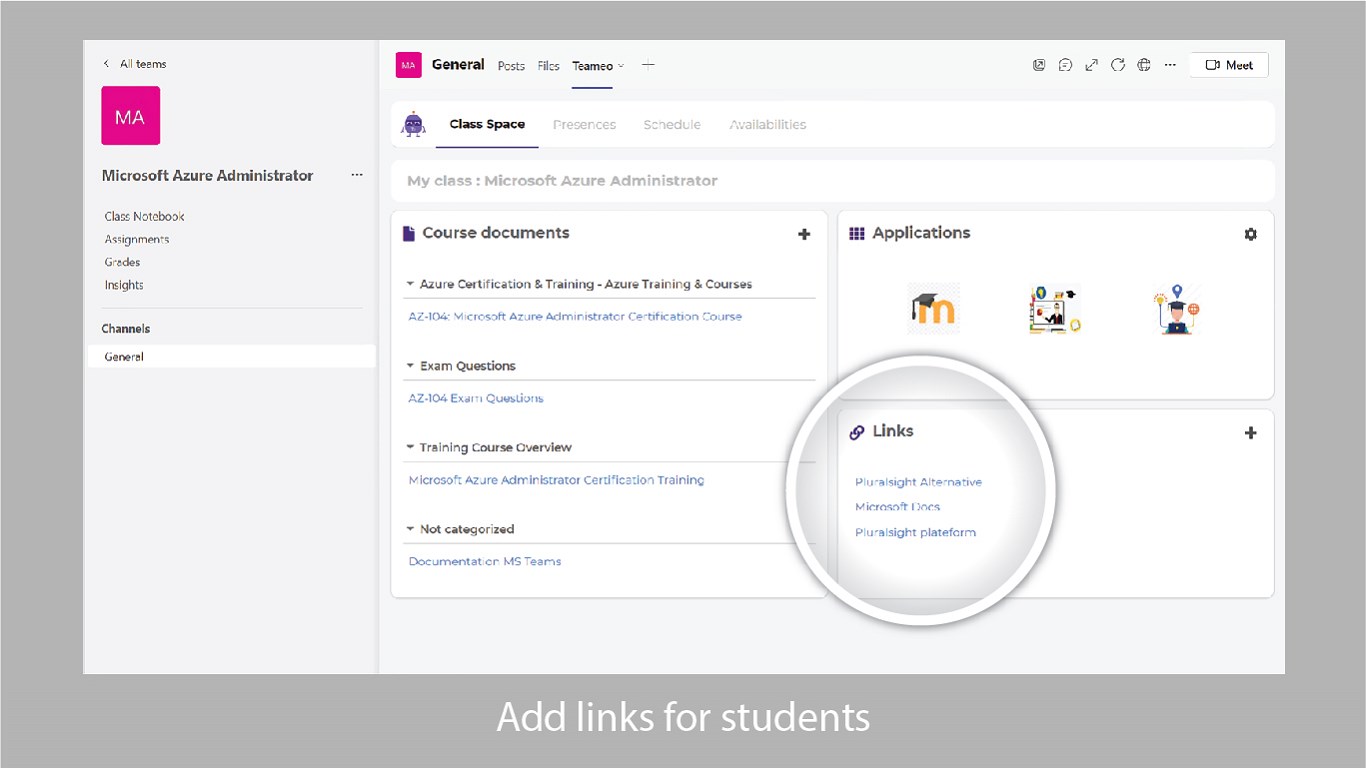This screenshot has width=1366, height=768.
Task: Collapse the Not categorized section
Action: (410, 529)
